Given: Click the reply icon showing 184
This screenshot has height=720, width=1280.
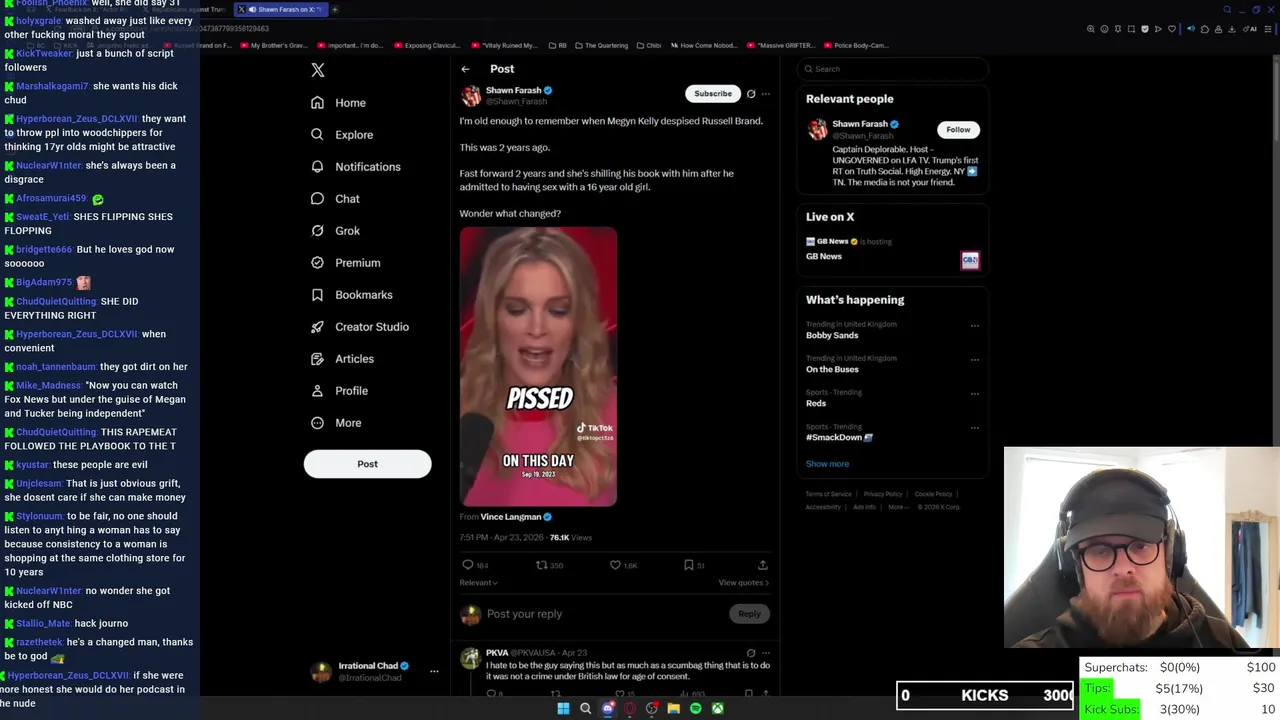Looking at the screenshot, I should [x=467, y=565].
